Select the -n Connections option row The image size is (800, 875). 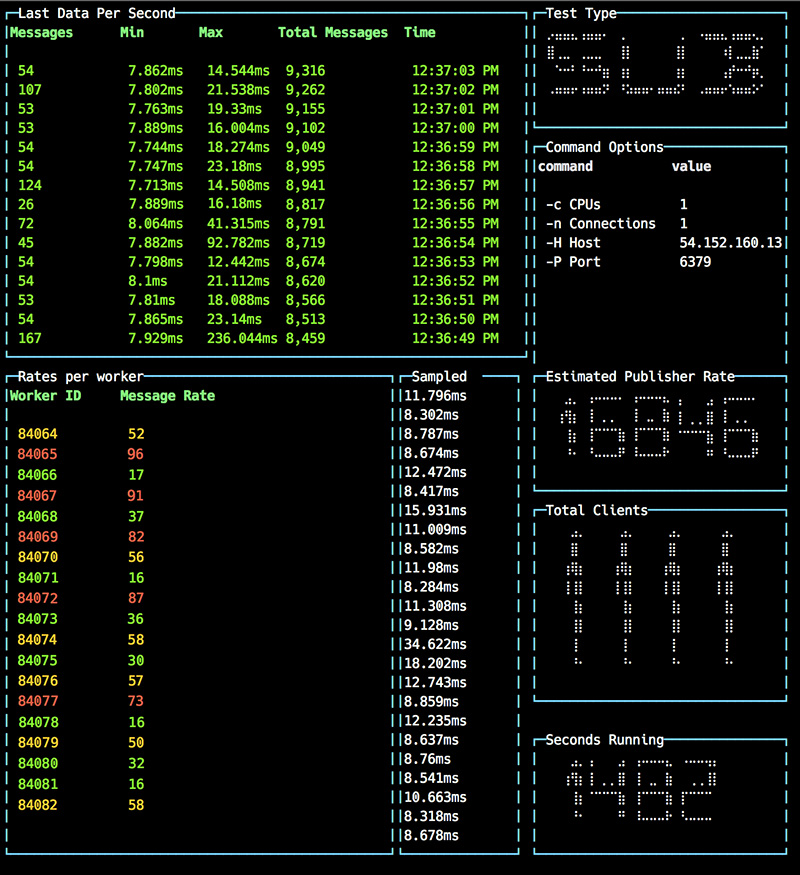point(600,224)
